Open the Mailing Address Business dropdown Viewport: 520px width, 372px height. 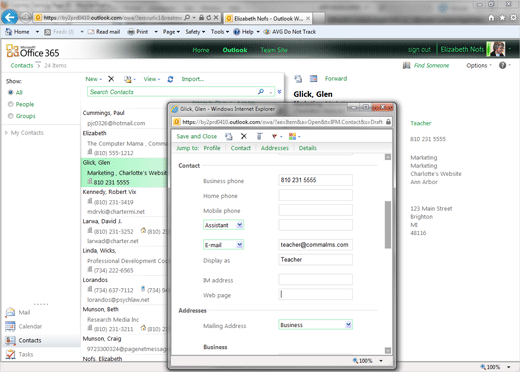tap(315, 325)
